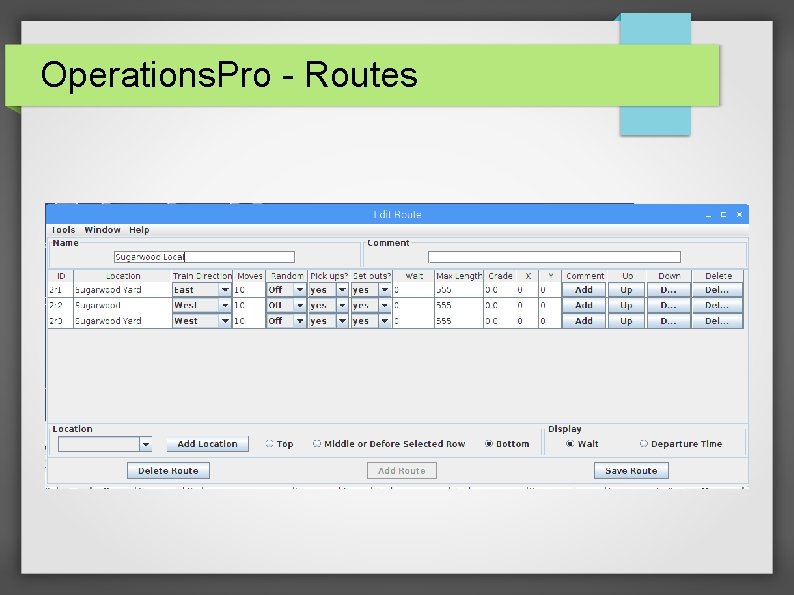This screenshot has height=595, width=794.
Task: Click Down button in row 2r2
Action: pyautogui.click(x=668, y=305)
